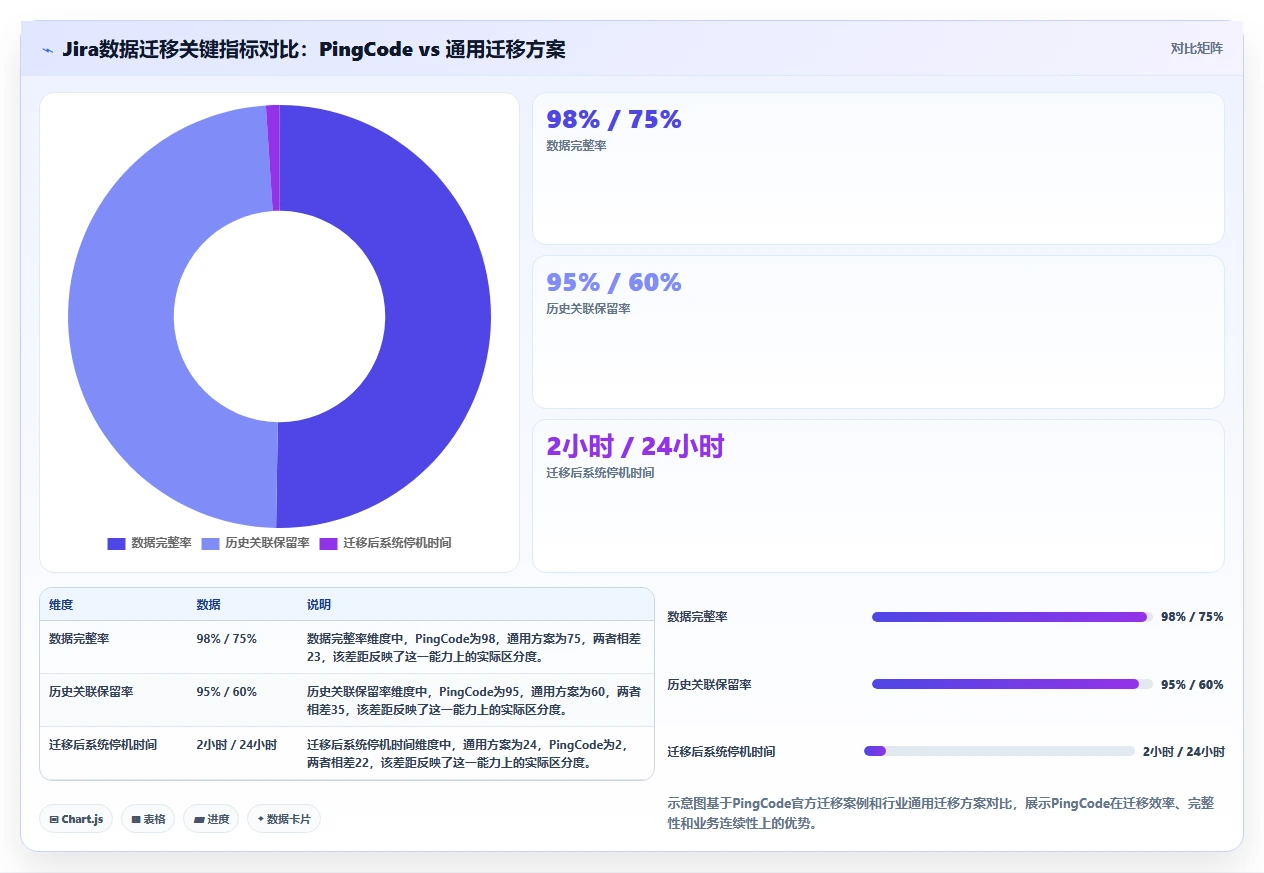1264x873 pixels.
Task: Click the lightning icon beside the Jira title
Action: coord(47,50)
